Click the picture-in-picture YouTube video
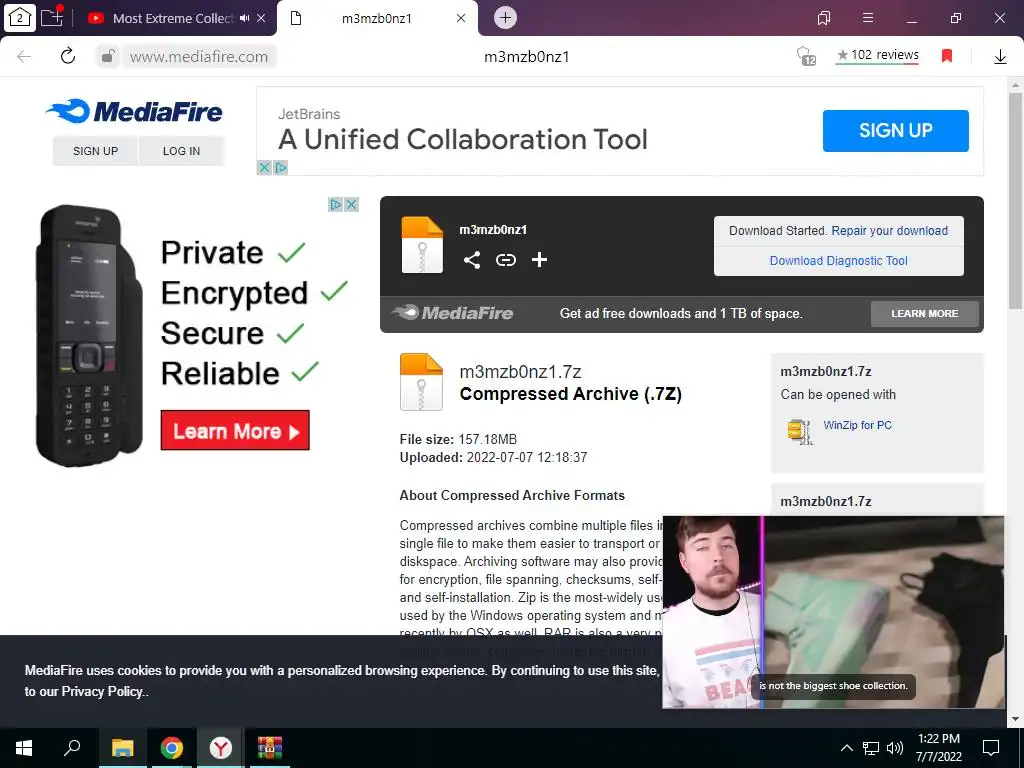The width and height of the screenshot is (1024, 768). pos(833,612)
